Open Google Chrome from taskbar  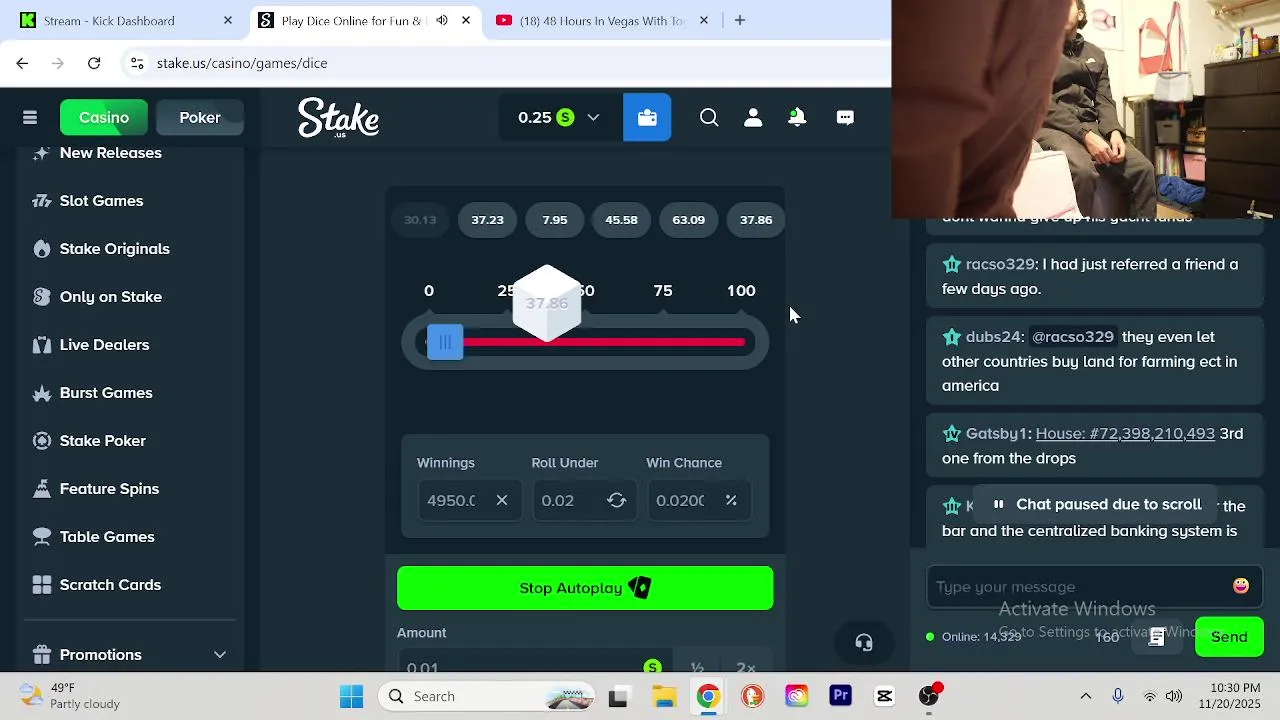pos(708,696)
